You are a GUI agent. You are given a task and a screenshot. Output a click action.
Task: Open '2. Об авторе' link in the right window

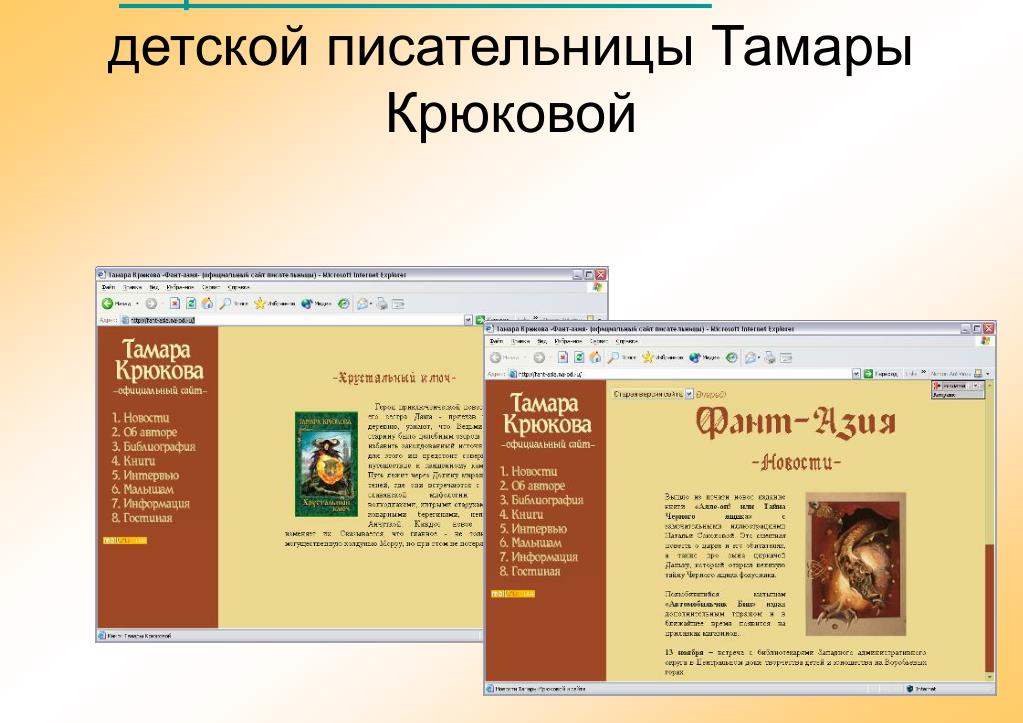click(x=532, y=485)
